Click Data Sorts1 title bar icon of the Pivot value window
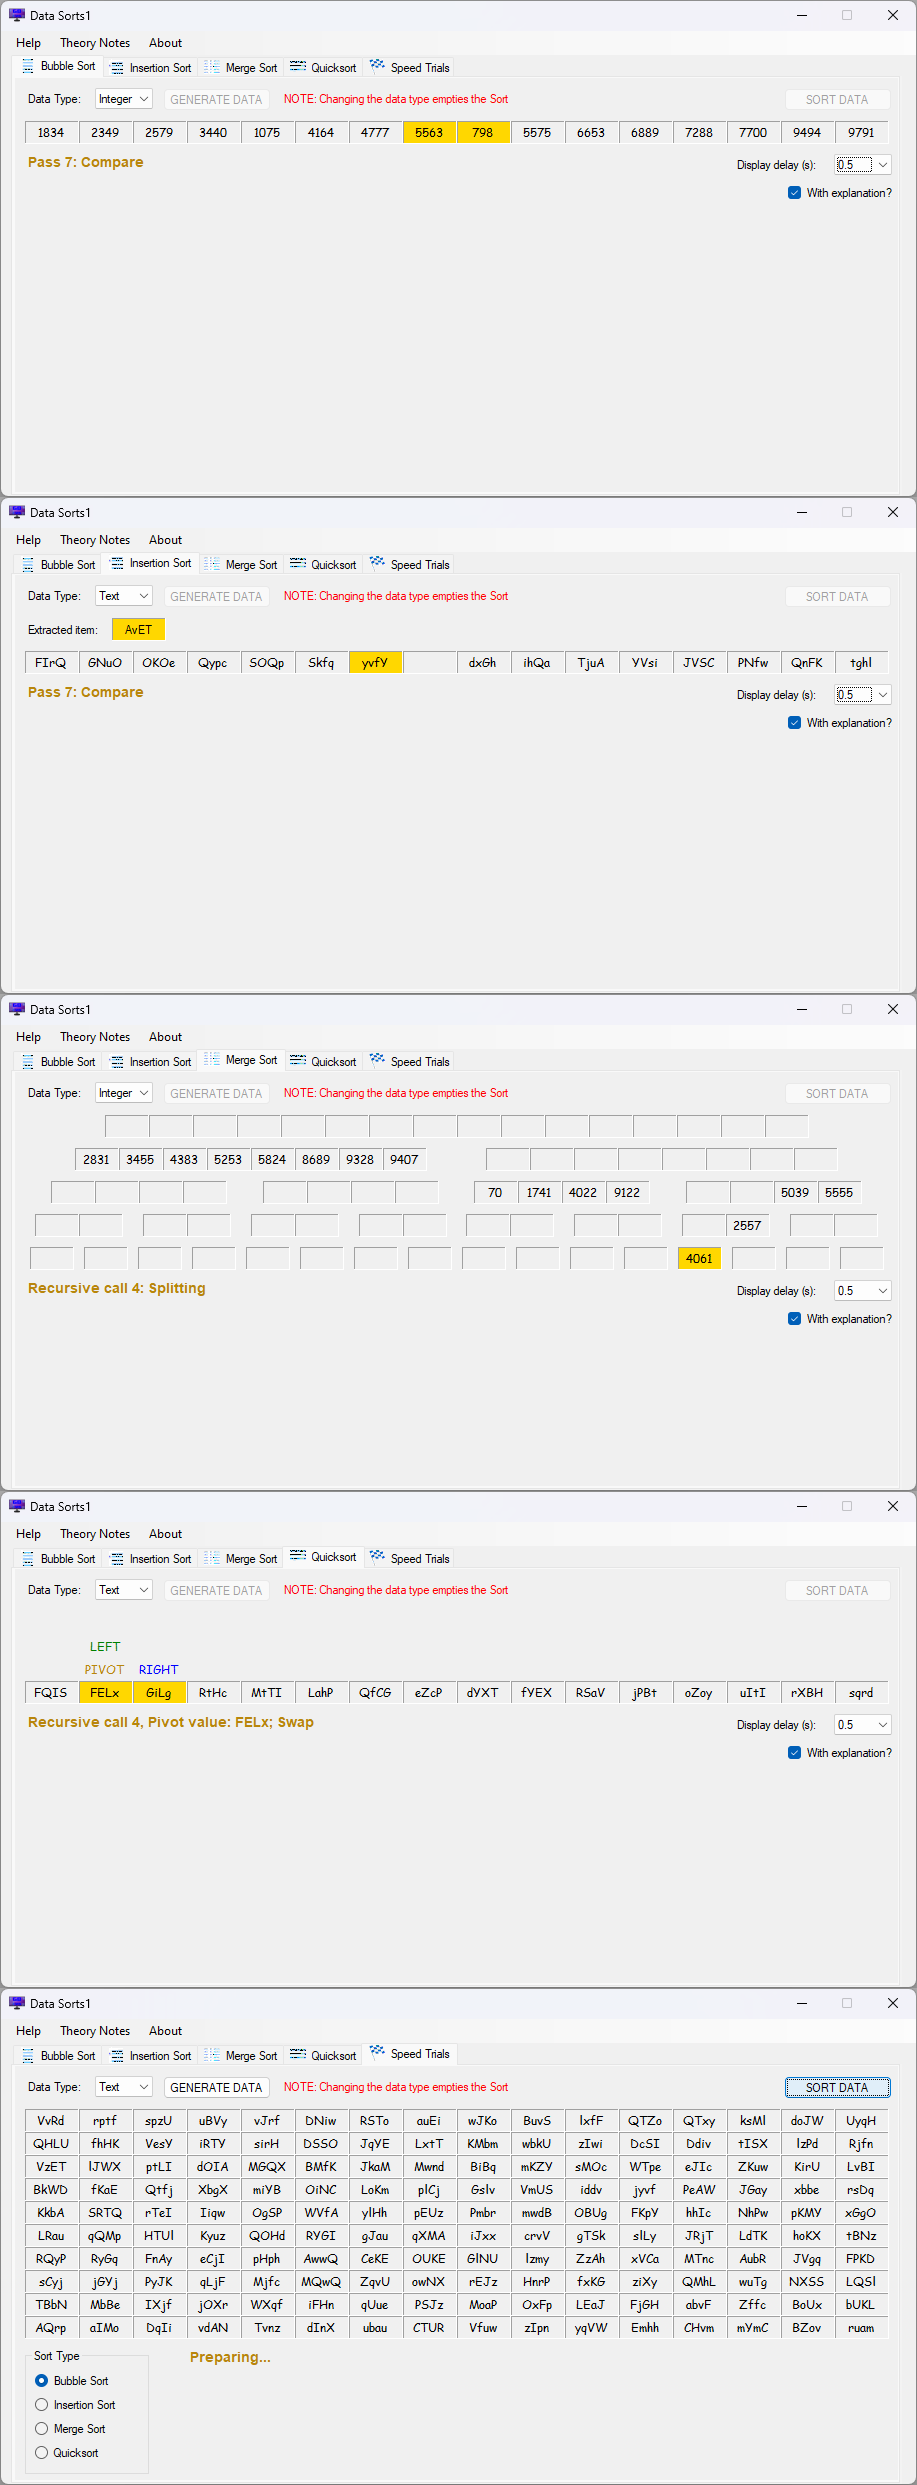The image size is (917, 2485). 17,1506
